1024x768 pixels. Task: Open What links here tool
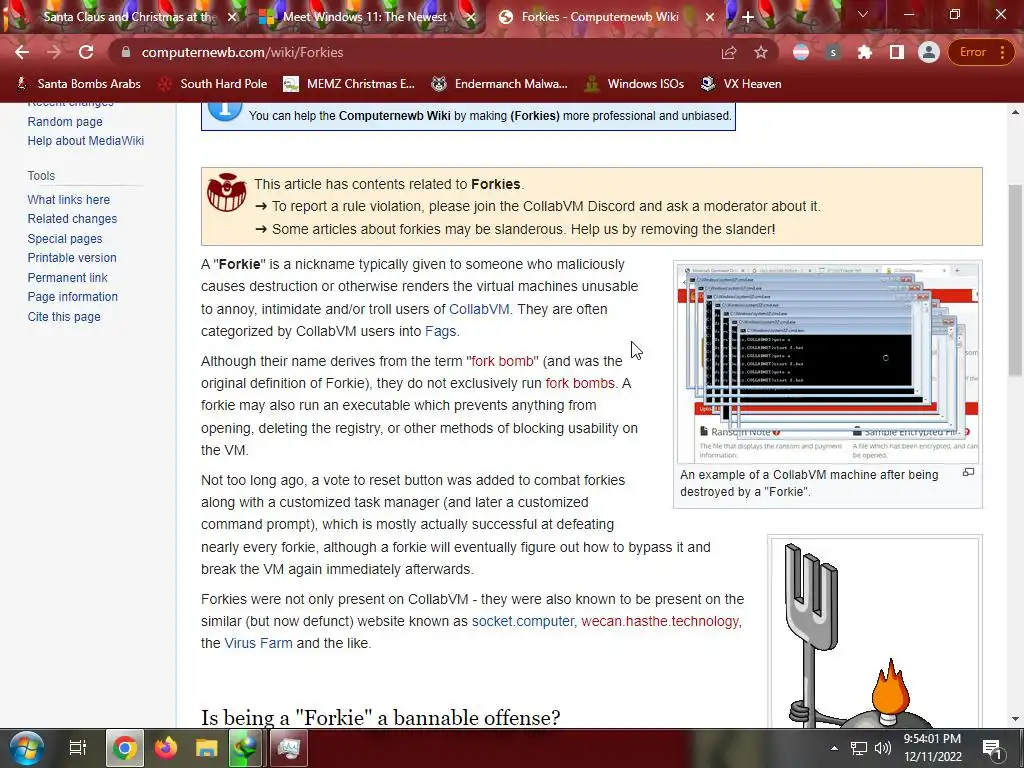point(69,199)
